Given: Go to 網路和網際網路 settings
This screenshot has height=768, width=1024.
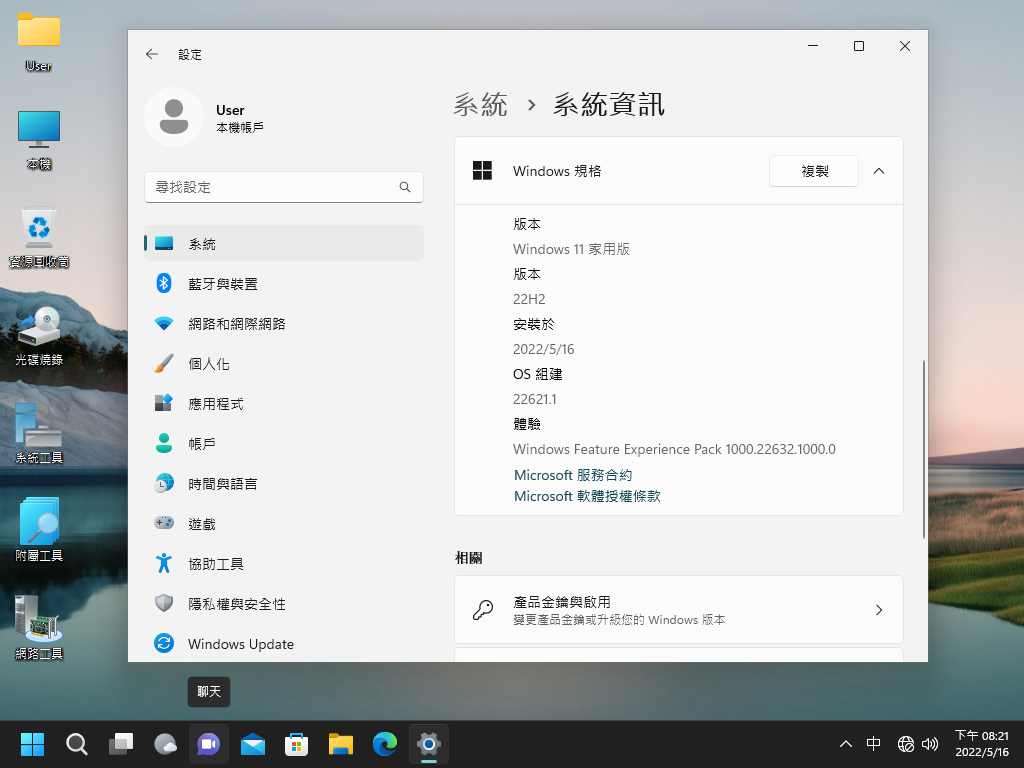Looking at the screenshot, I should 284,324.
